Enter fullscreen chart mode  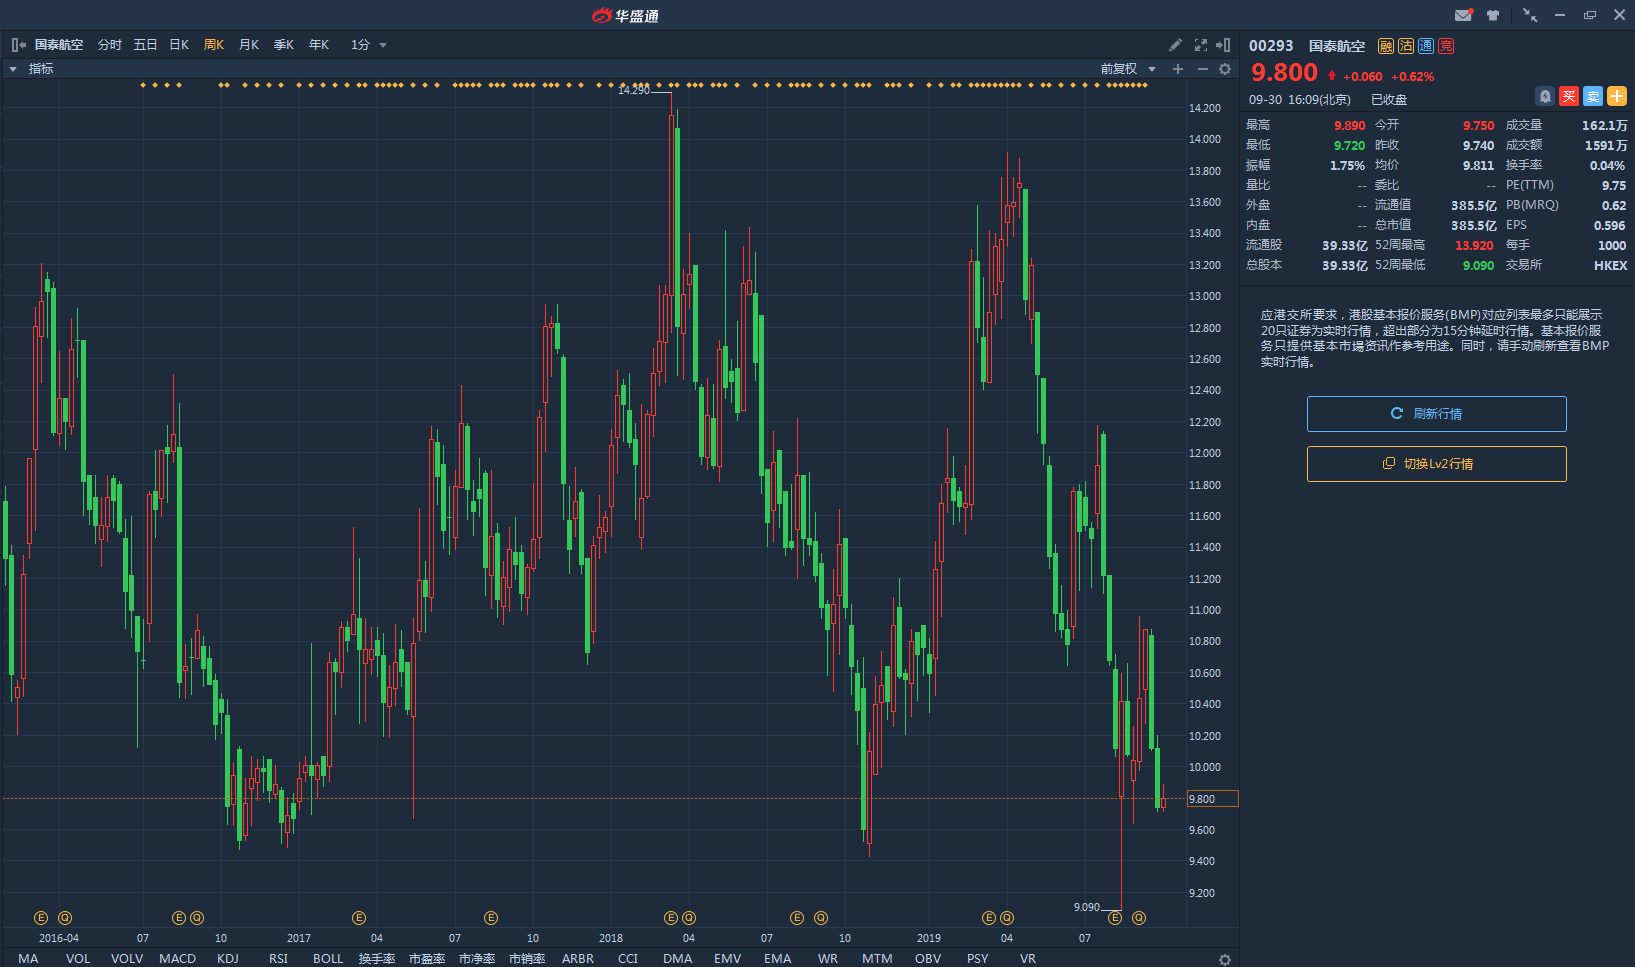click(x=1200, y=45)
